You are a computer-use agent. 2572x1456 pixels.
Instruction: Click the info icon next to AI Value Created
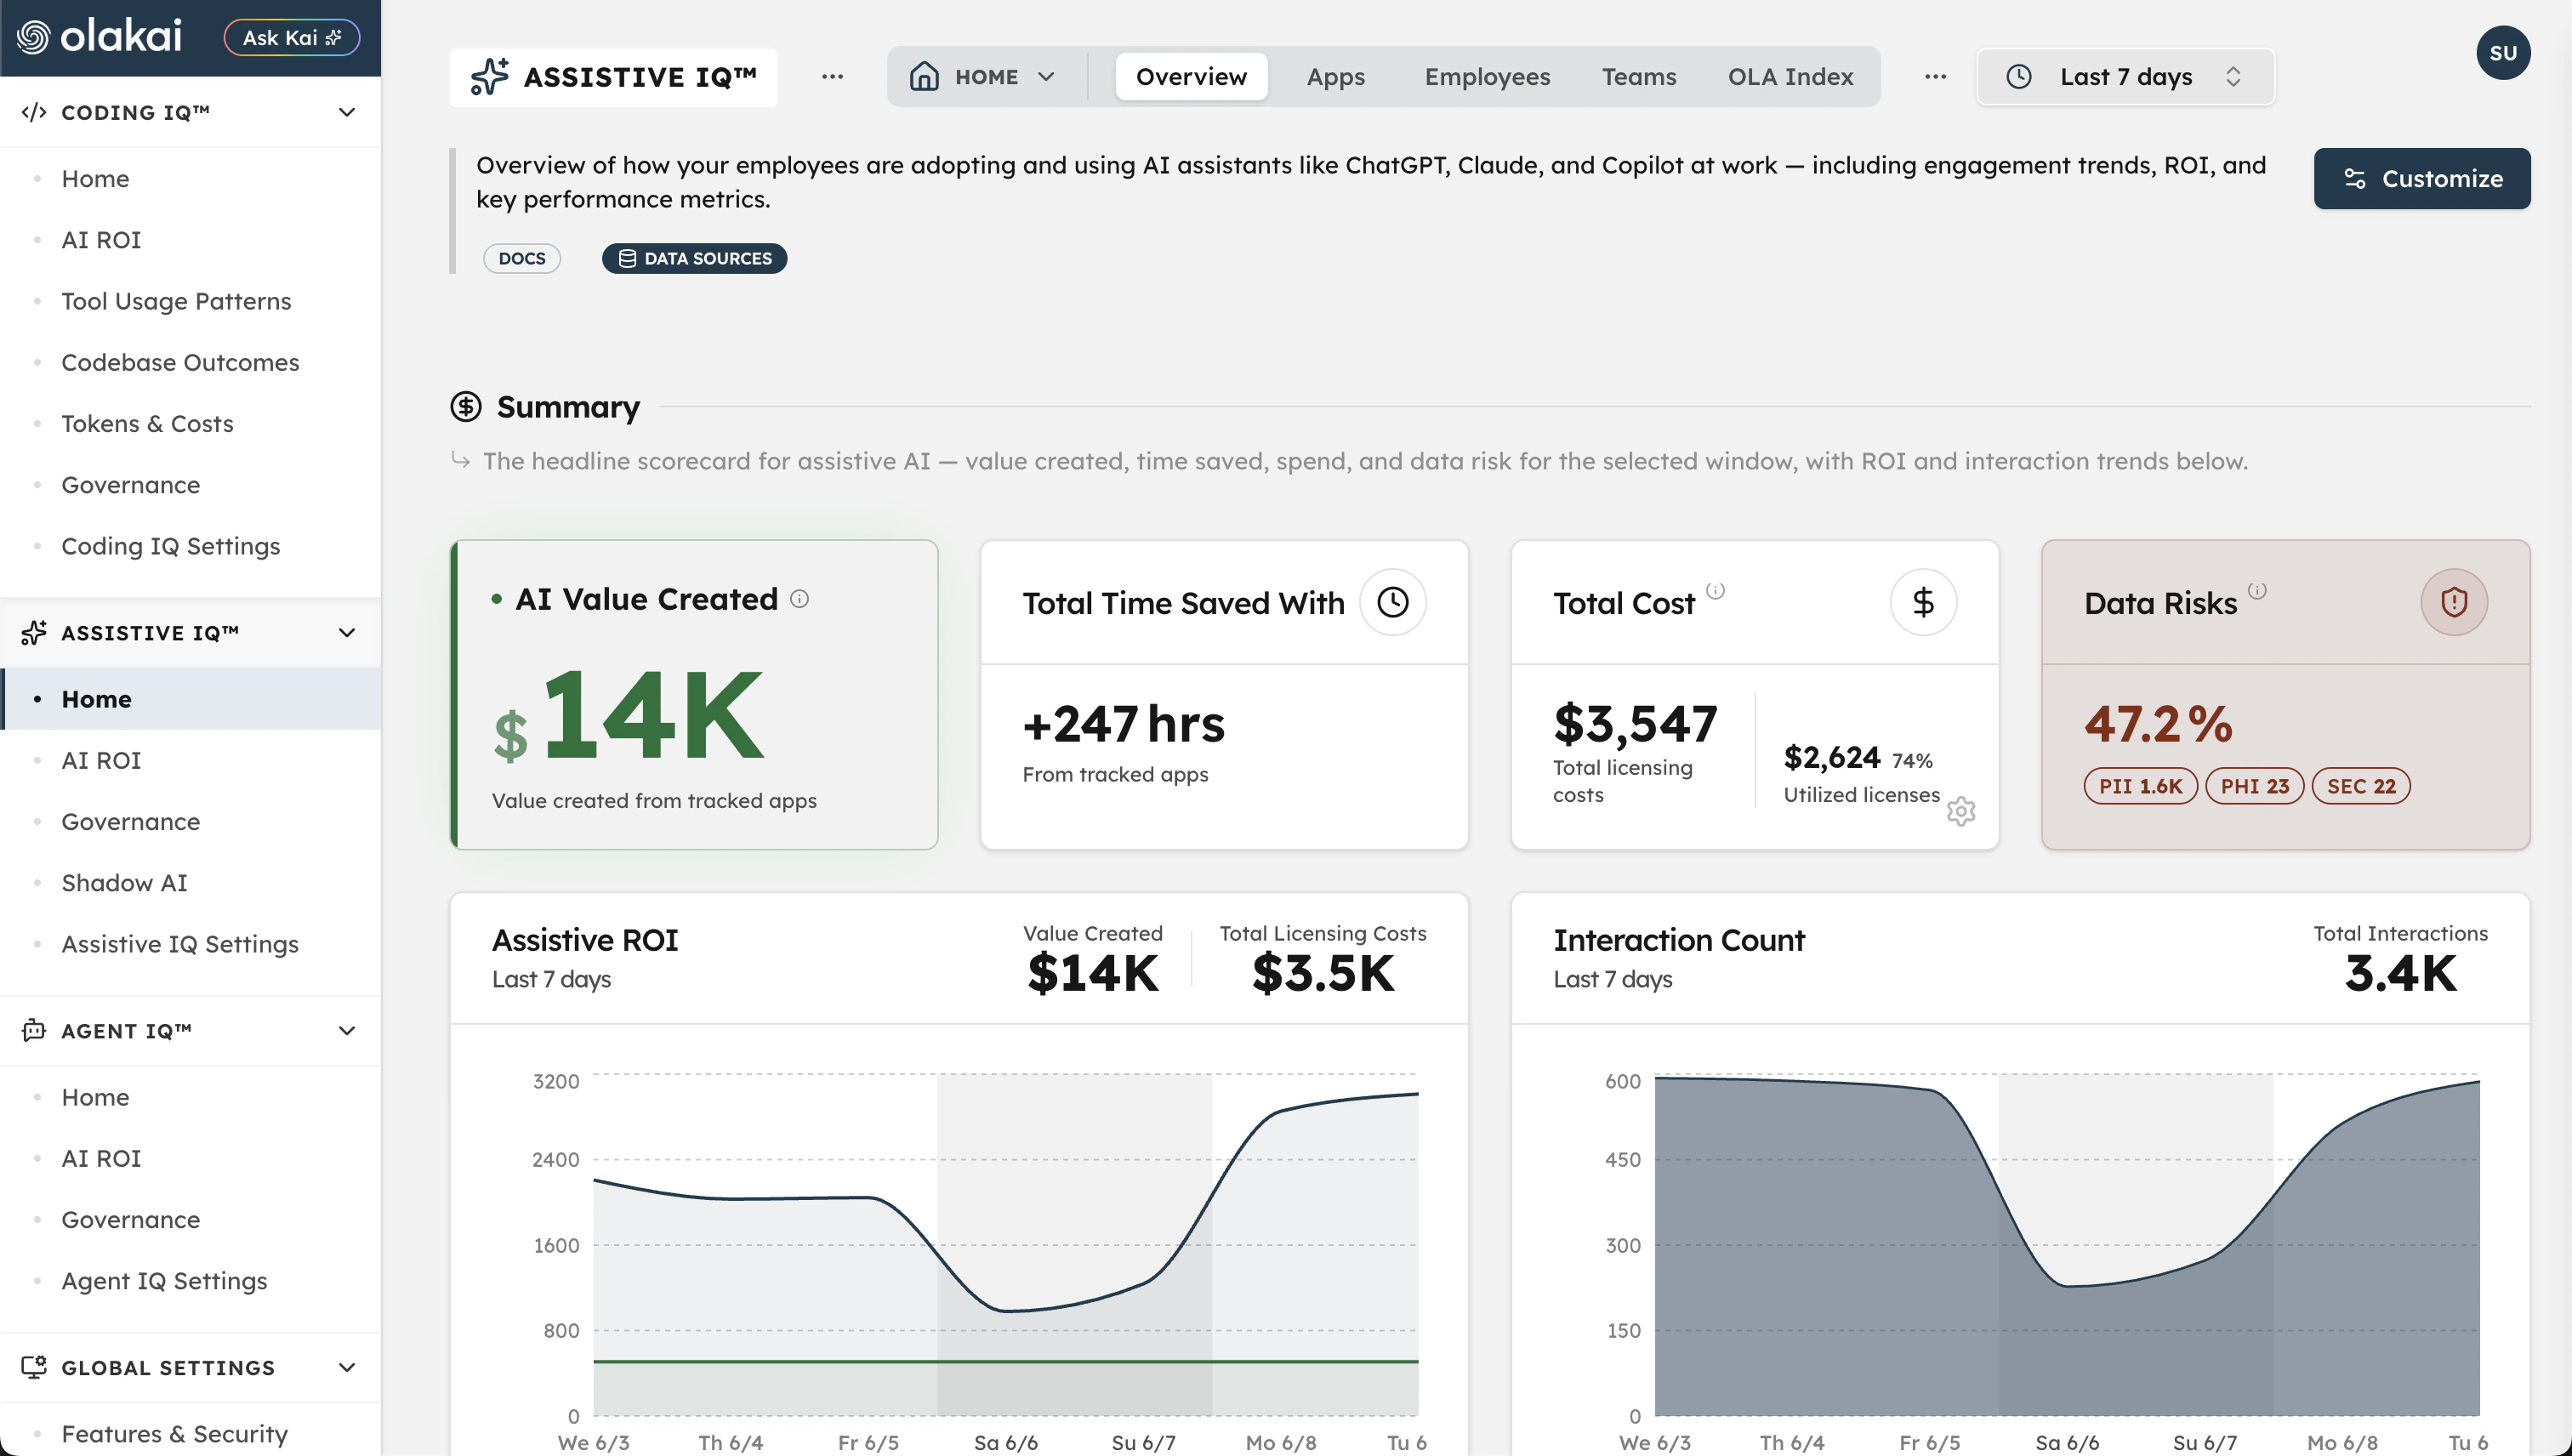click(799, 598)
